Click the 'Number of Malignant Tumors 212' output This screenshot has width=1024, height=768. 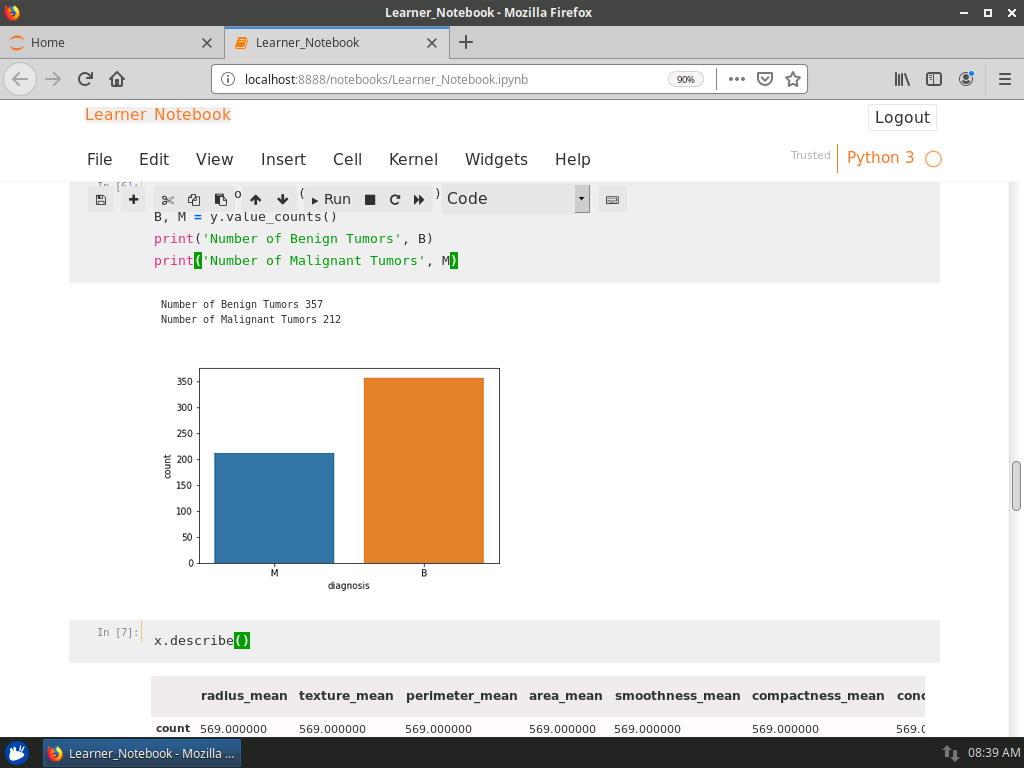[251, 319]
